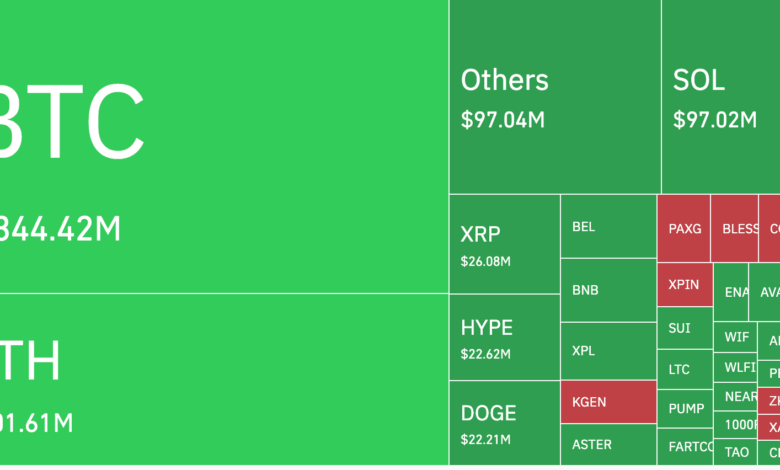This screenshot has height=470, width=780.
Task: Click the WIF tile
Action: click(x=736, y=337)
